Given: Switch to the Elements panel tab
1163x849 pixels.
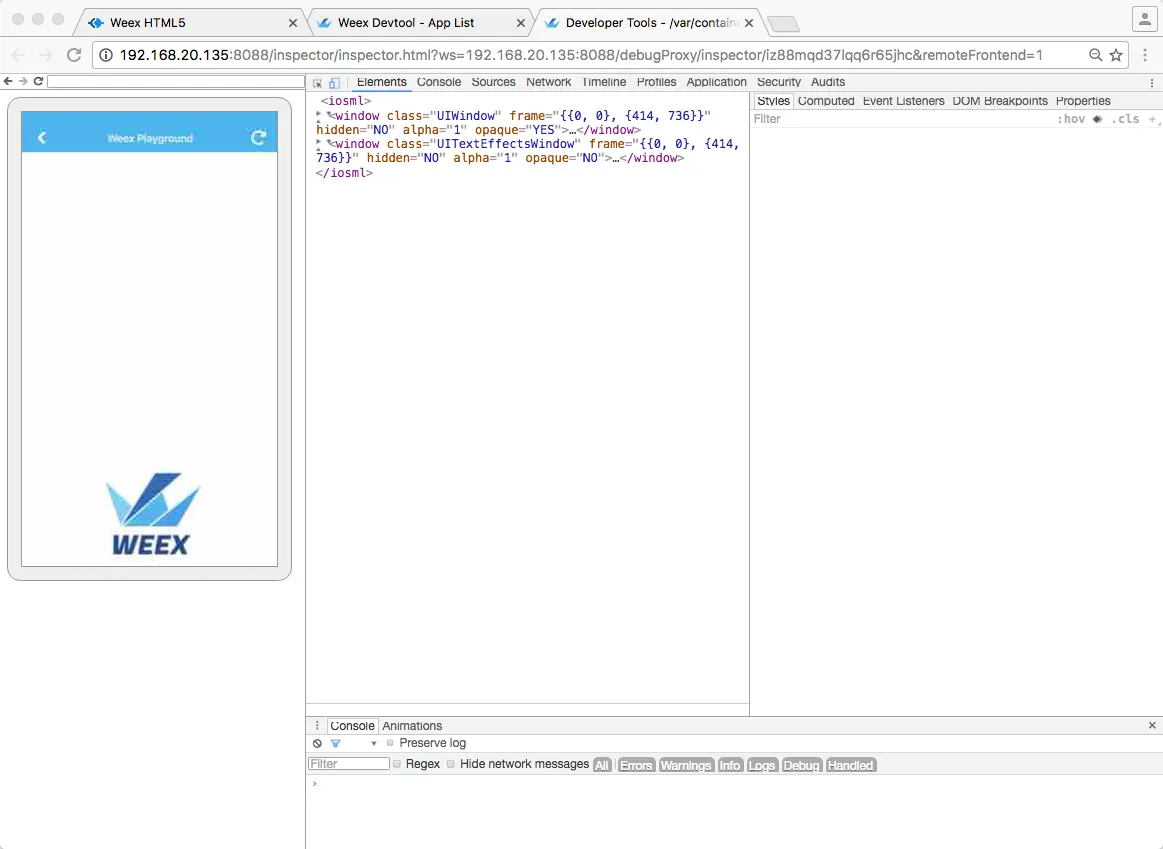Looking at the screenshot, I should point(381,82).
